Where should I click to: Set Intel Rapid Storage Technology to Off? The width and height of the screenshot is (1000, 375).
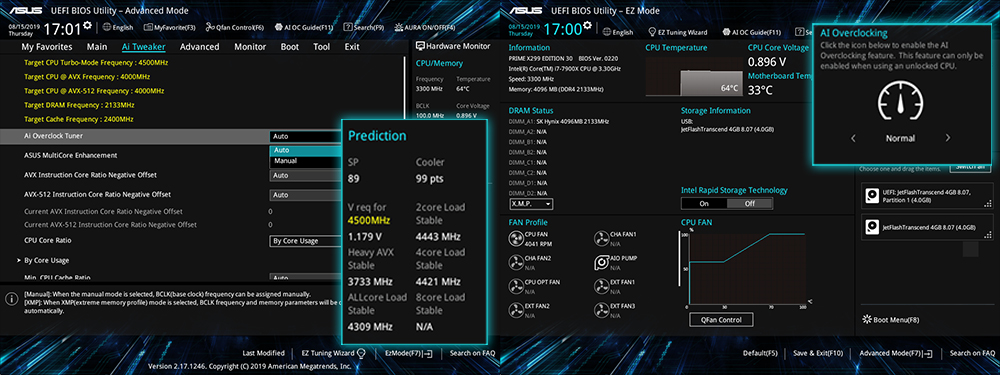point(749,203)
